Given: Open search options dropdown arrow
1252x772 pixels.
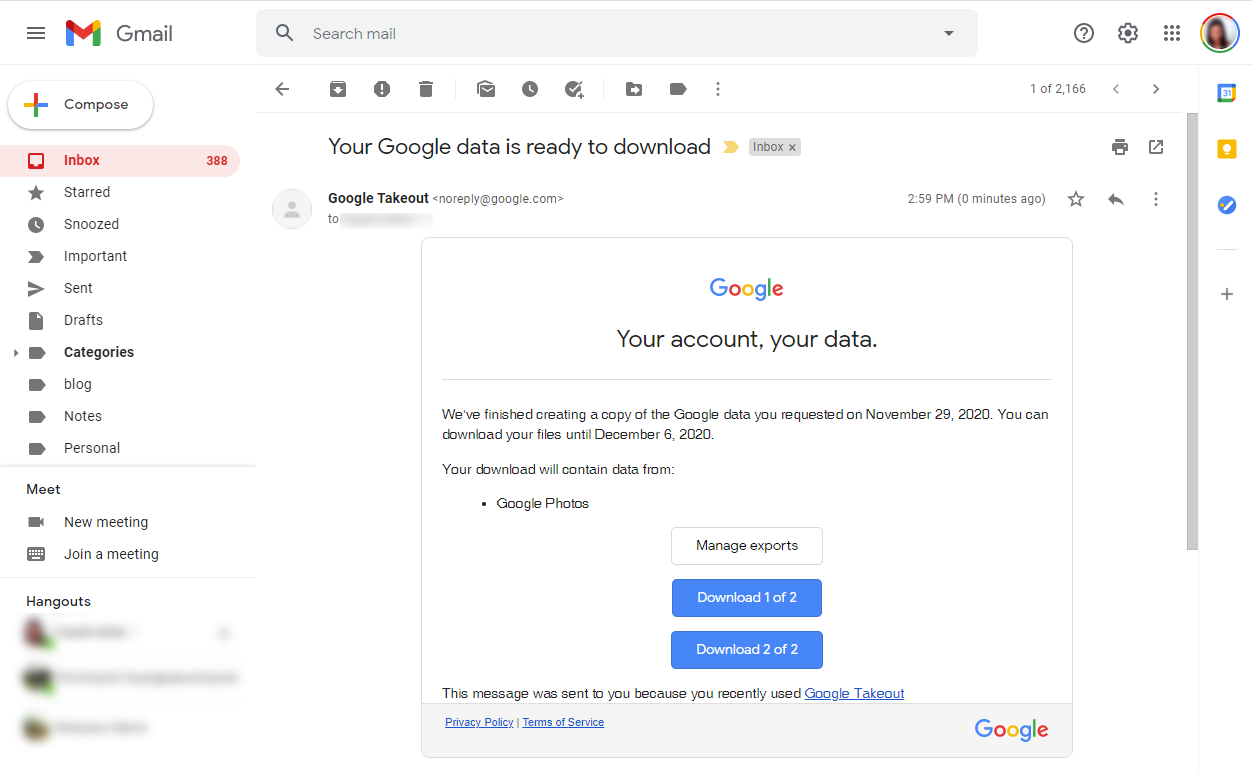Looking at the screenshot, I should pos(949,33).
